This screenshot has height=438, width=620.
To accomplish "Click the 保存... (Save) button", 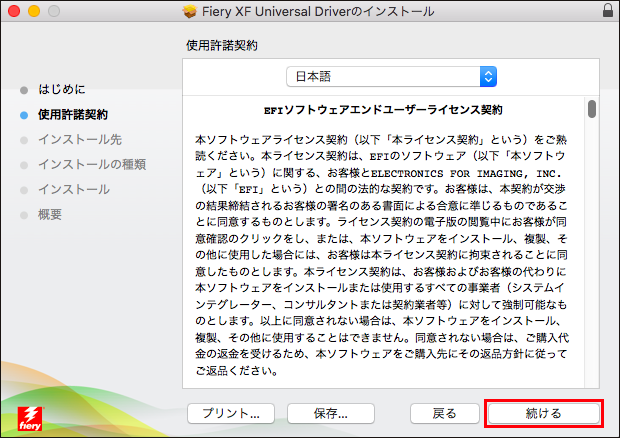I will [x=331, y=413].
